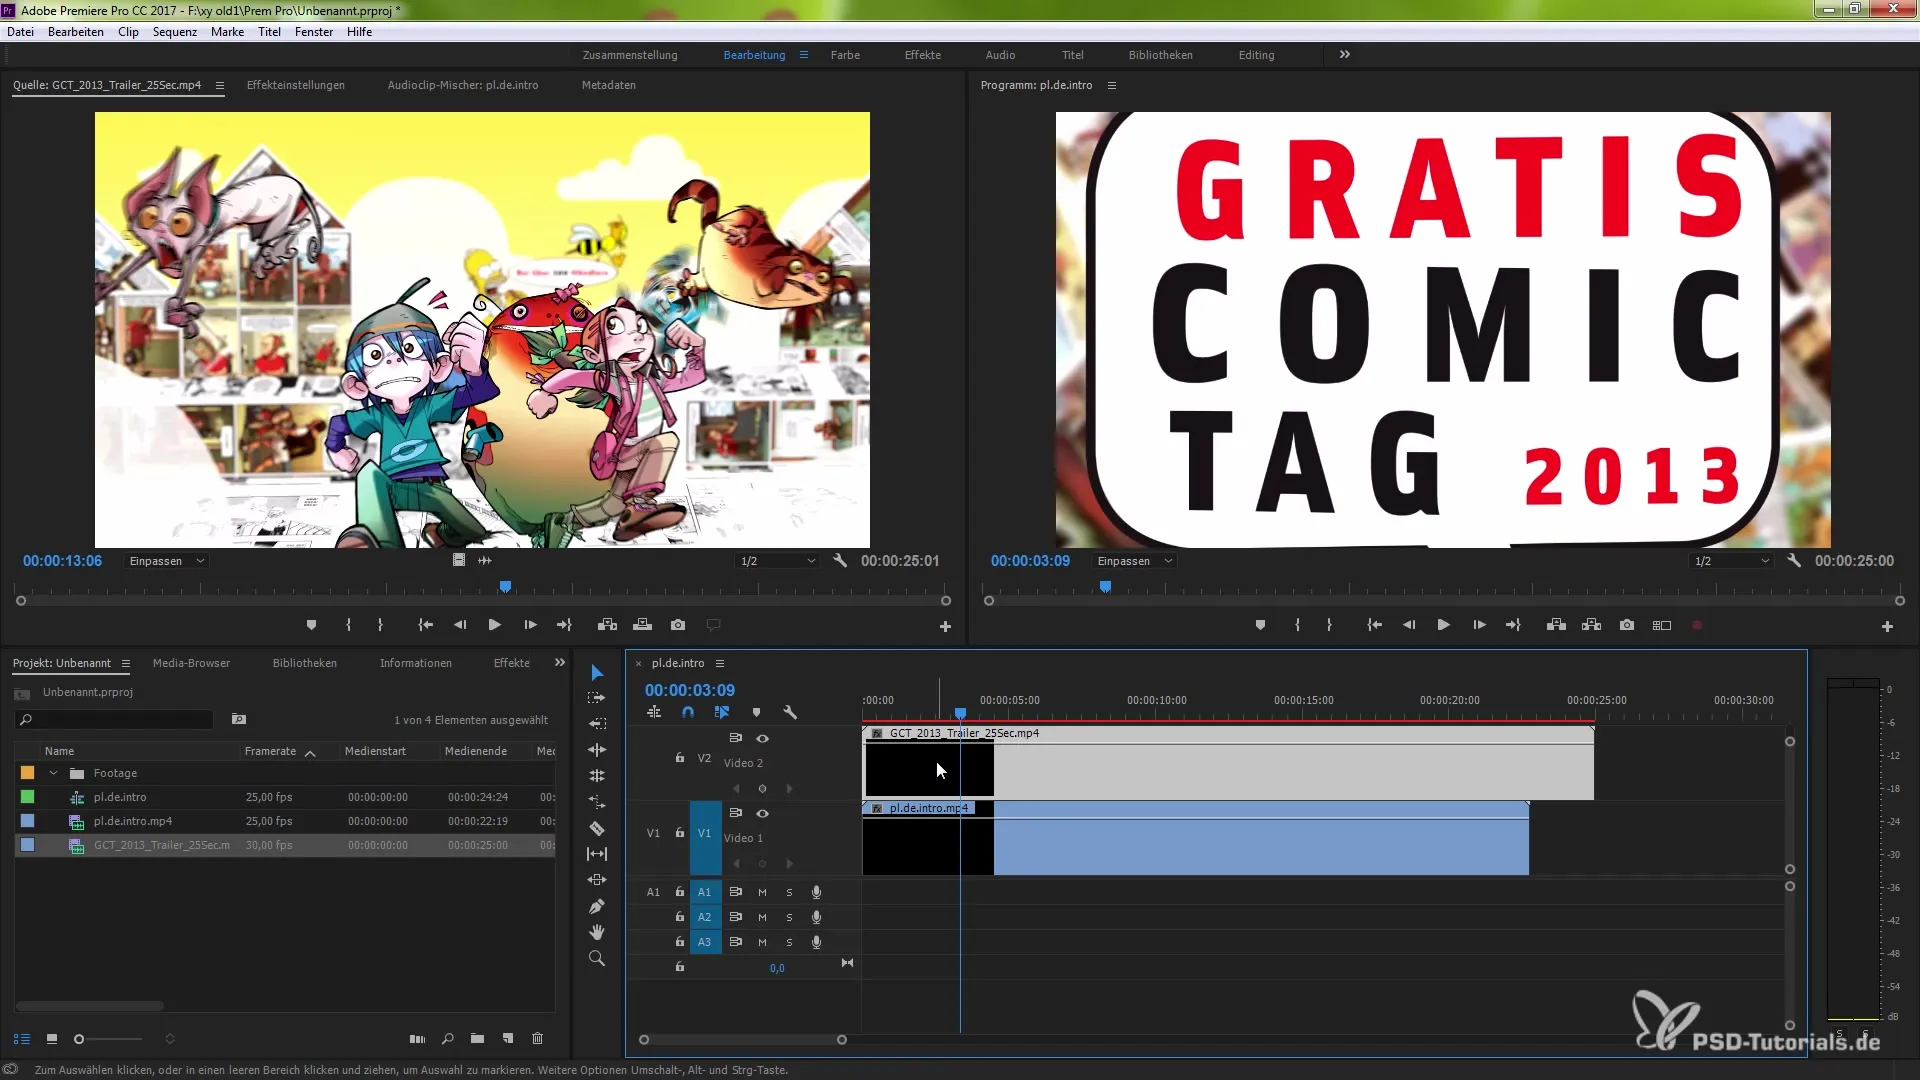Select the Pen tool
Screen dimensions: 1920x1080
tap(597, 906)
